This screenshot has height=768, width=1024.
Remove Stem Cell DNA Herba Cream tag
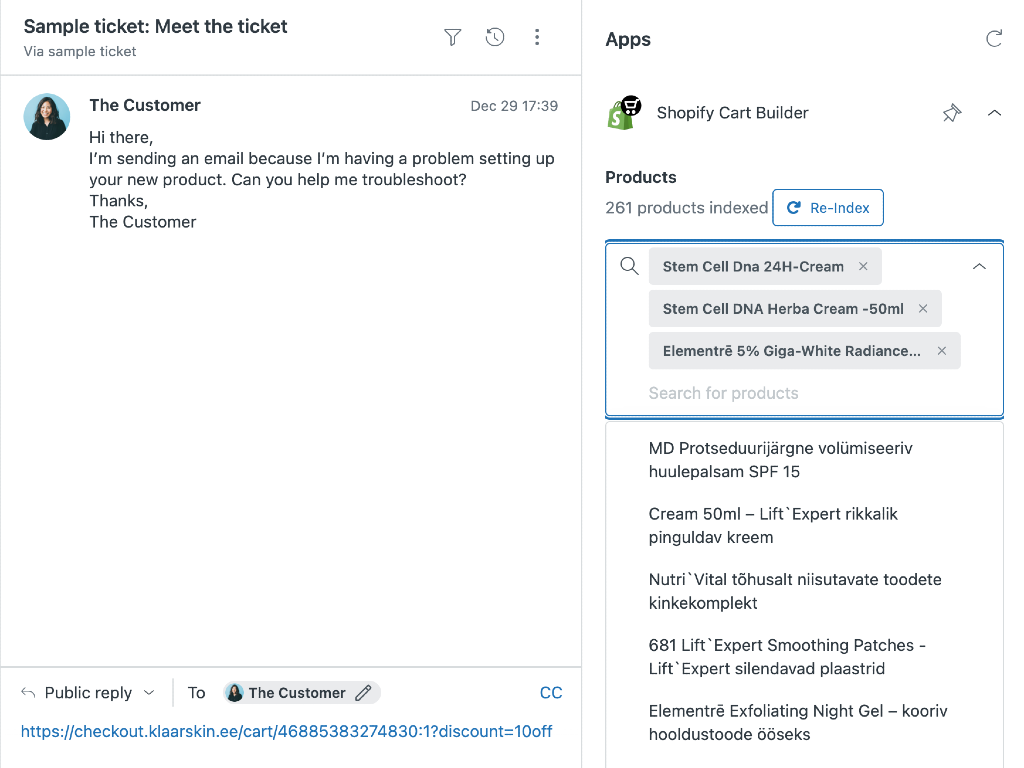pos(923,309)
